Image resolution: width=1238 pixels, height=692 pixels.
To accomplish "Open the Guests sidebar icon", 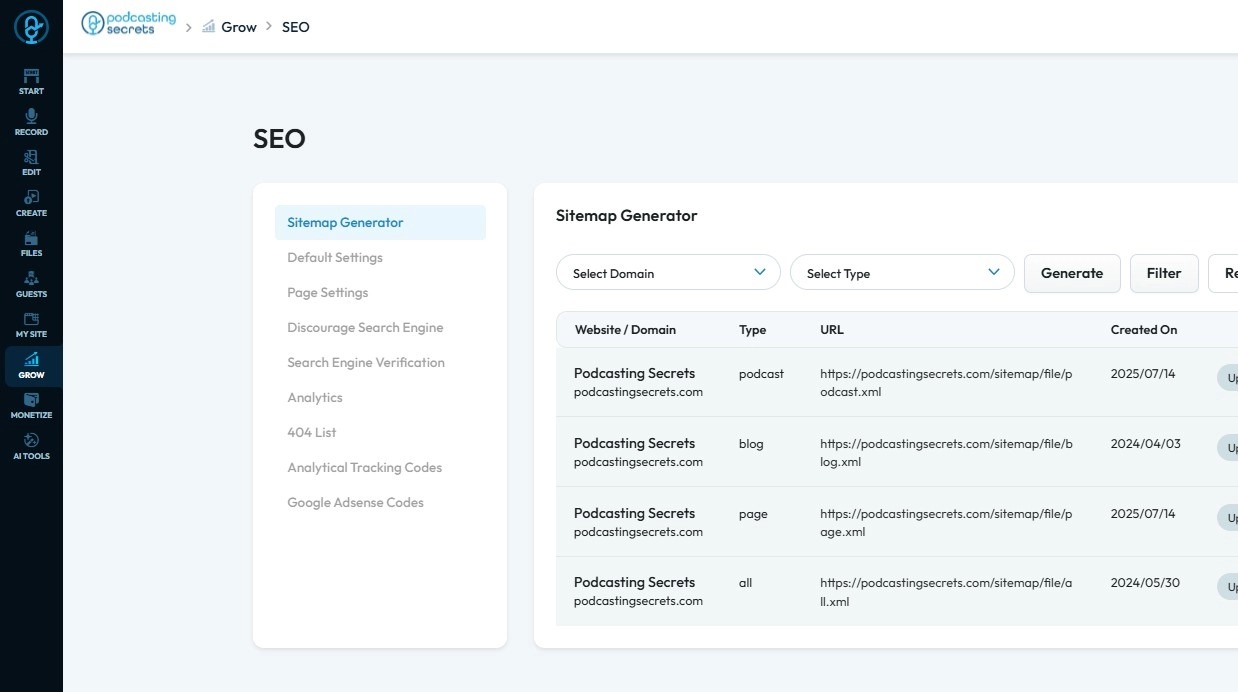I will (31, 284).
